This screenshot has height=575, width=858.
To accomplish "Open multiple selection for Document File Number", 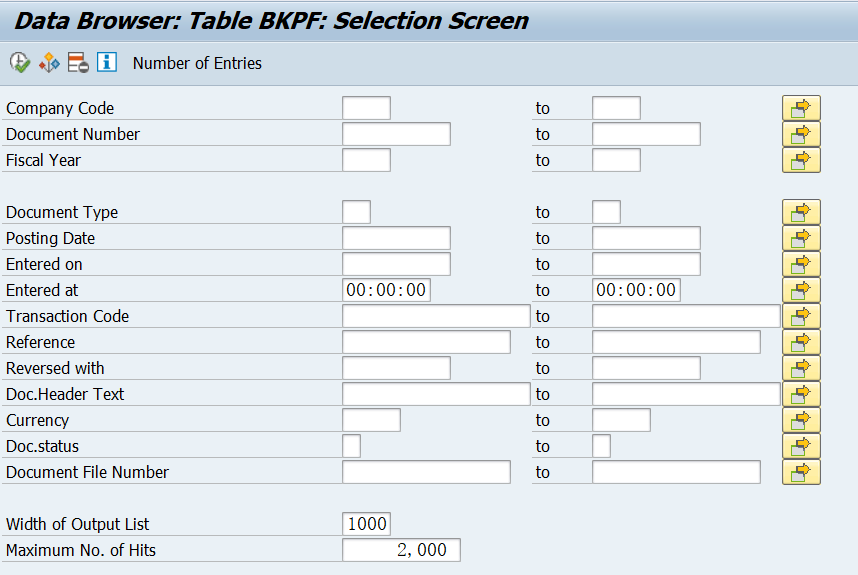I will click(801, 472).
